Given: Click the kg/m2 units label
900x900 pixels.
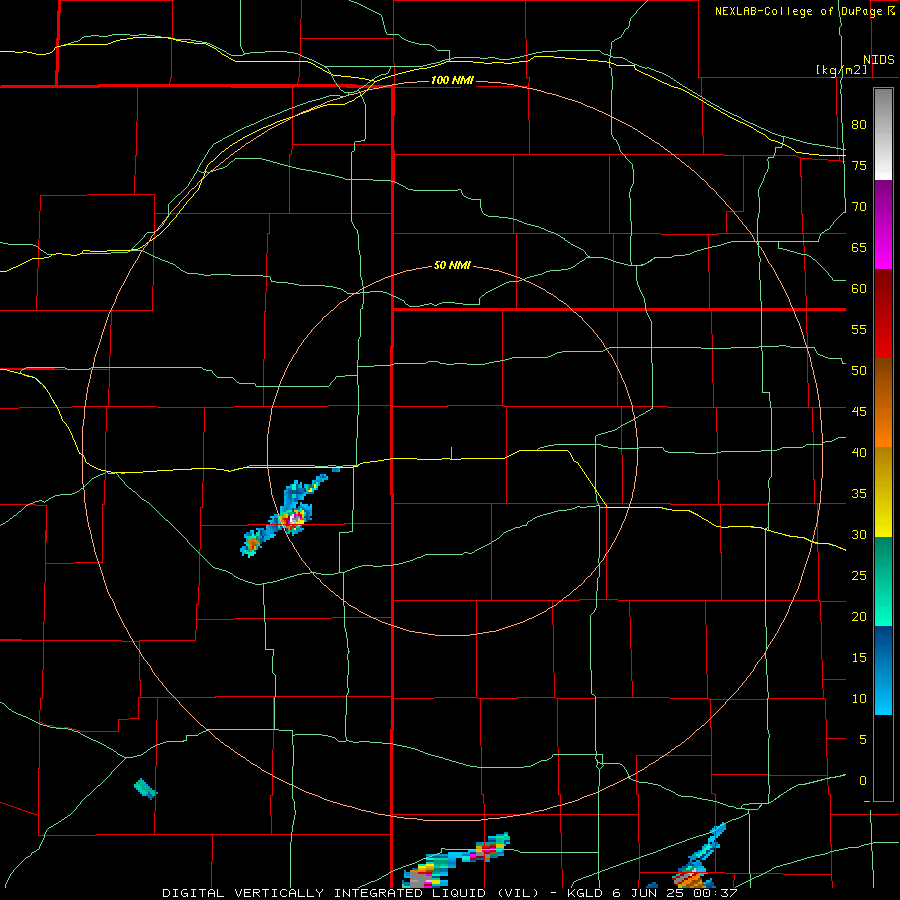Looking at the screenshot, I should pos(842,70).
